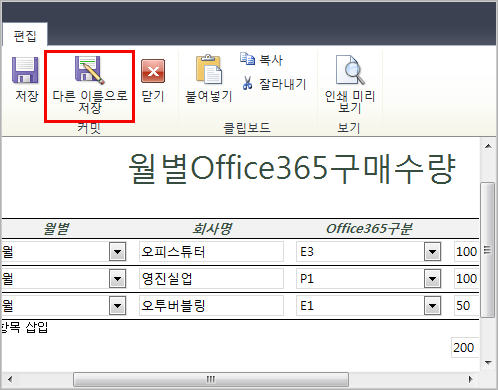Image resolution: width=498 pixels, height=390 pixels.
Task: Click the 항목 삽입 (Insert item) link
Action: tap(24, 327)
